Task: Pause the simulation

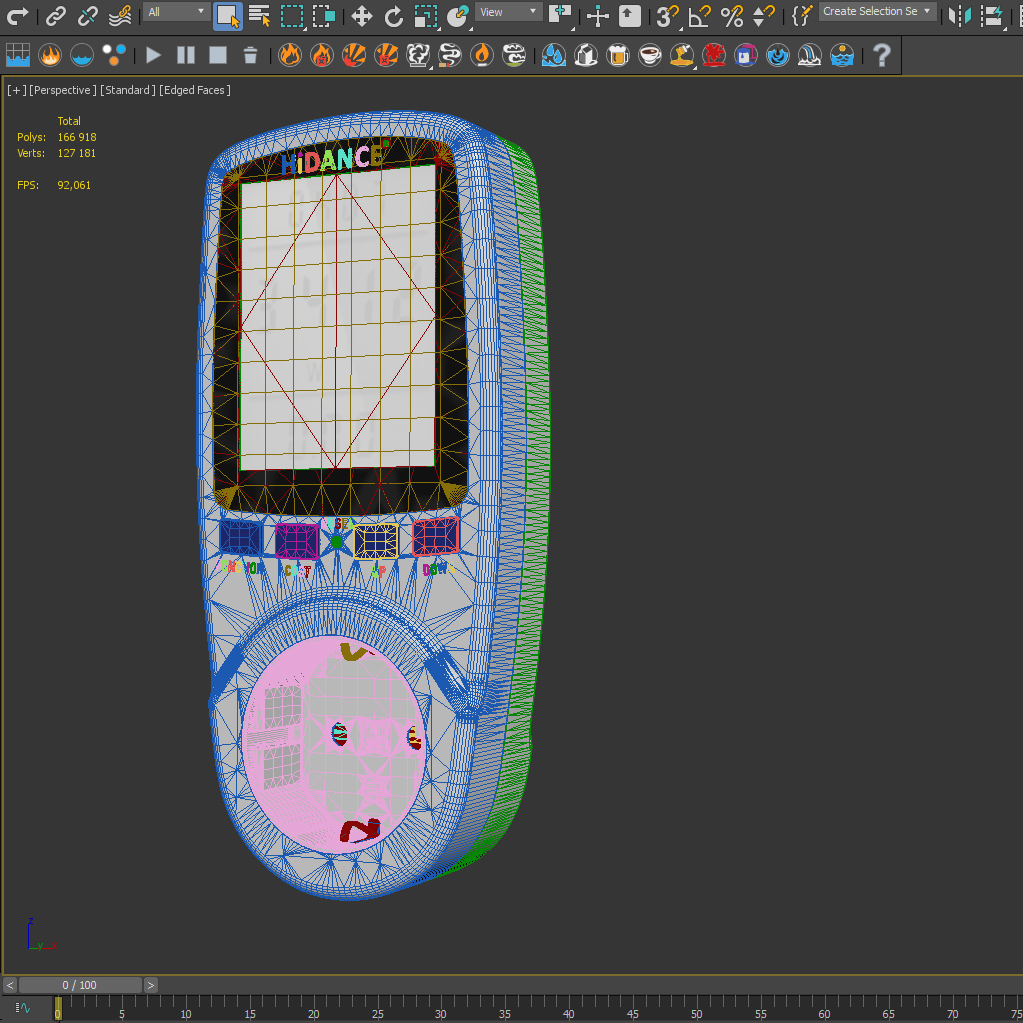Action: 186,55
